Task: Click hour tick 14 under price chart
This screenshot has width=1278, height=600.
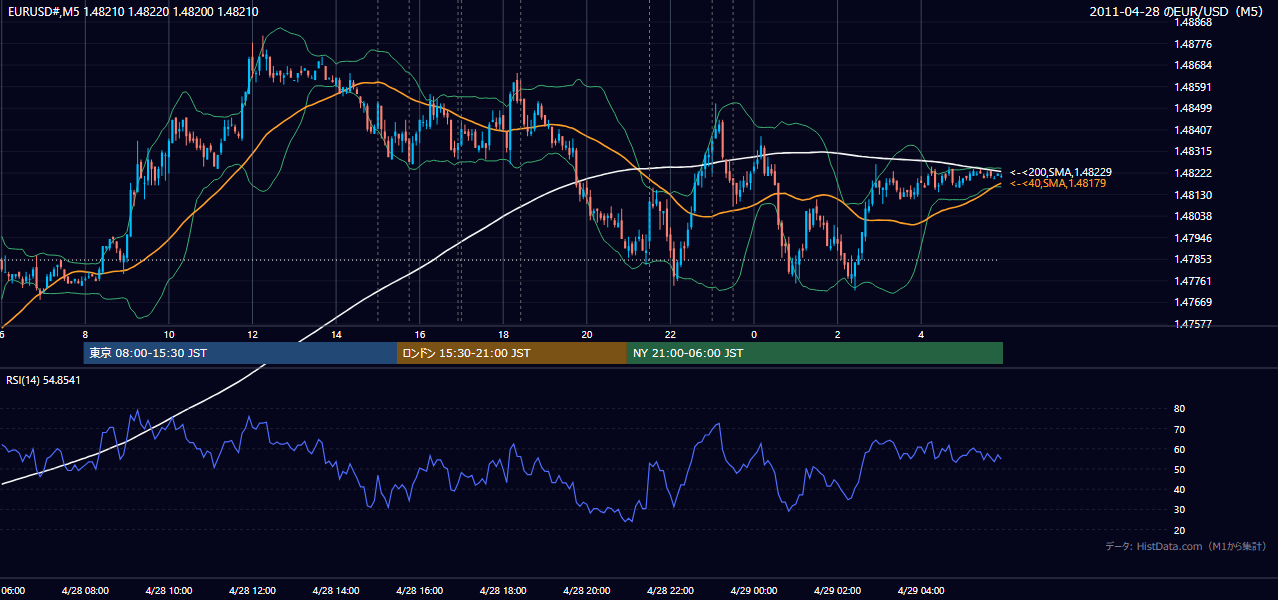Action: point(336,335)
